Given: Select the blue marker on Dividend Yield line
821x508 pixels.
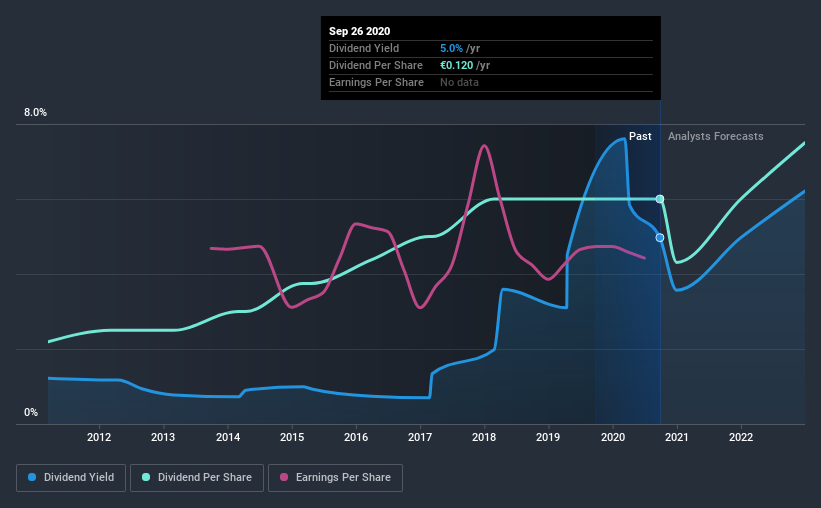Looking at the screenshot, I should tap(660, 238).
